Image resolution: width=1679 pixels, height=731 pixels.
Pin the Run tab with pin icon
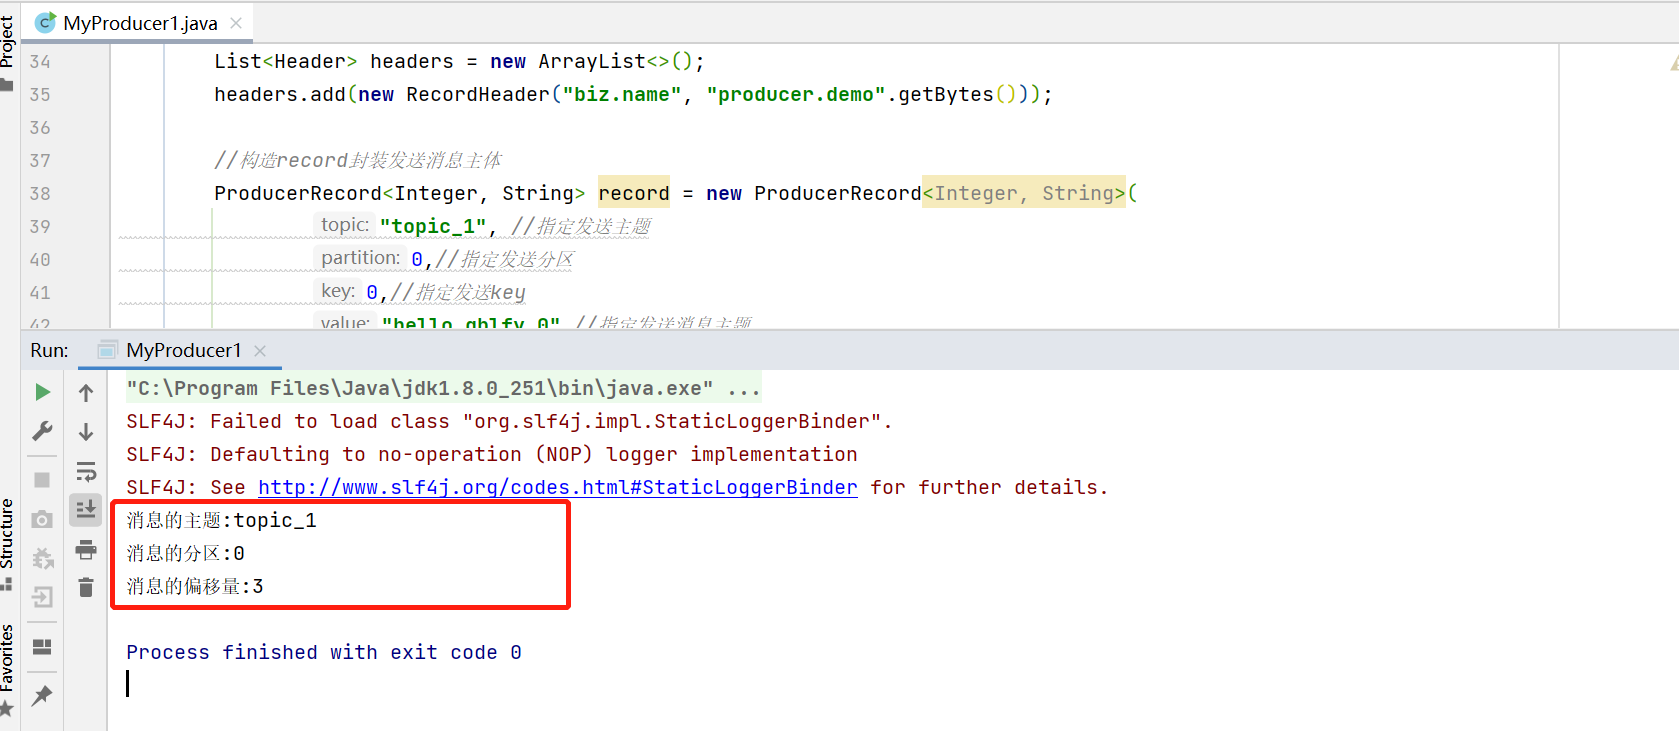(x=42, y=695)
